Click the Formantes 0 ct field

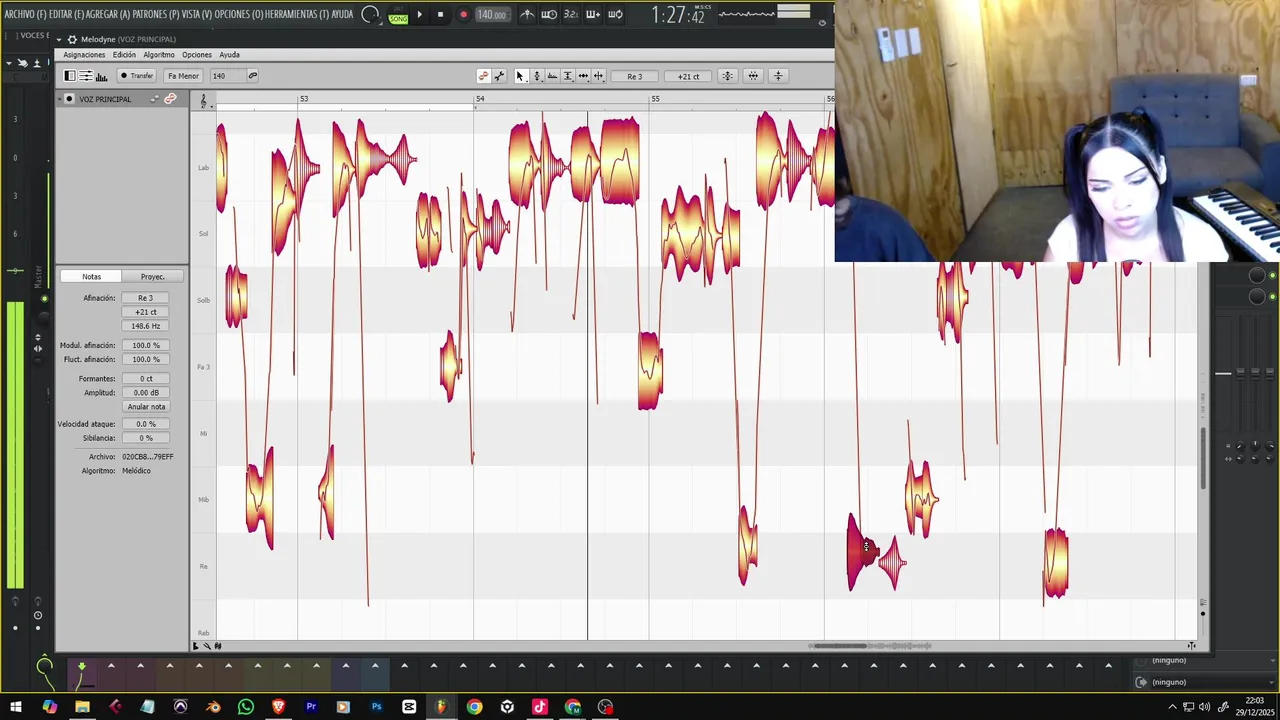pos(146,379)
